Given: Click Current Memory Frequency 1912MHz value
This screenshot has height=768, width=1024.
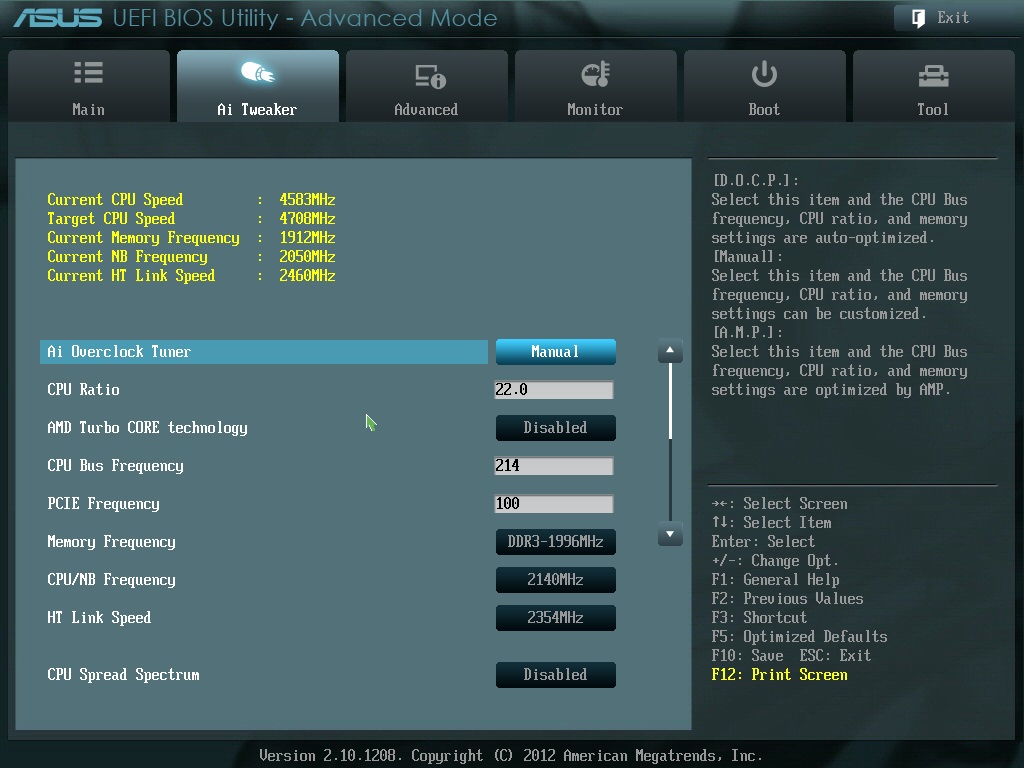Looking at the screenshot, I should 308,238.
